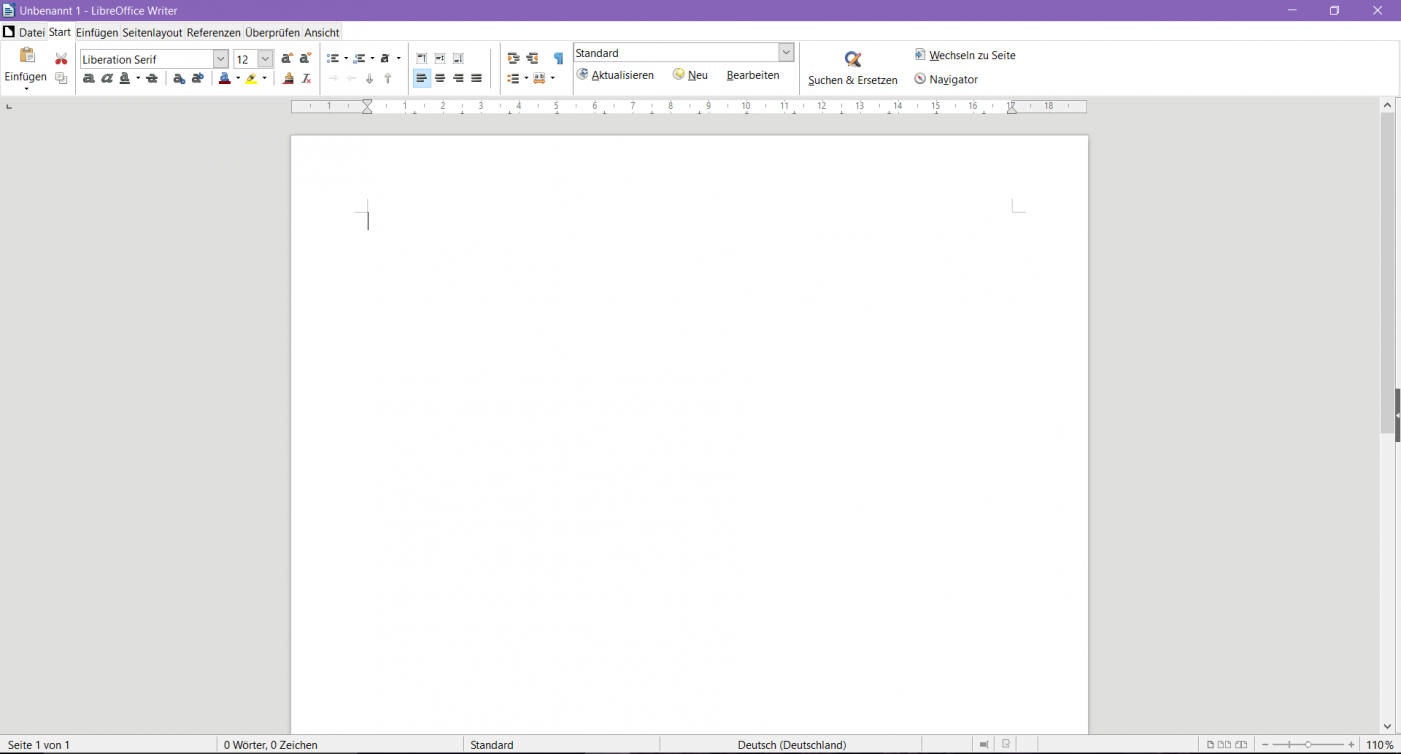
Task: Click the Einfügen paste clipboard icon
Action: 27,55
